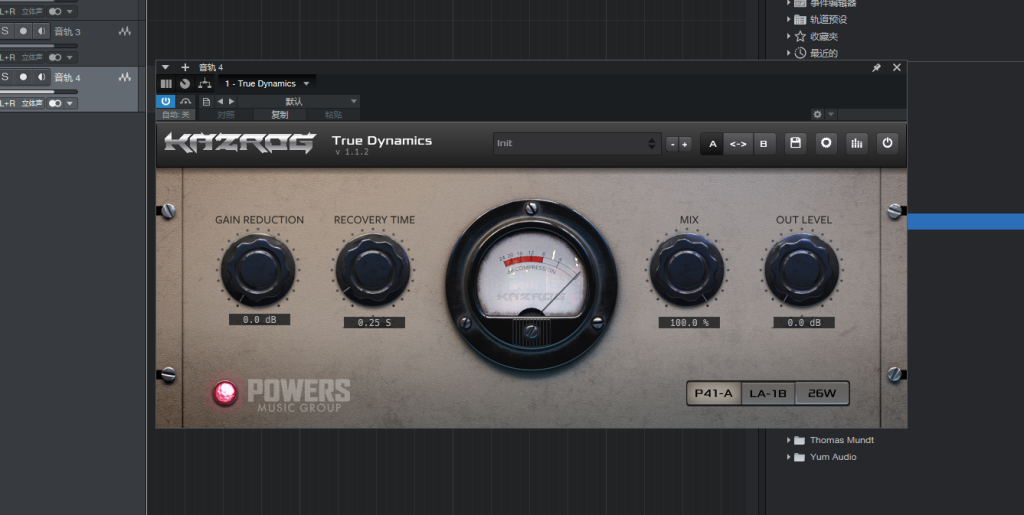The width and height of the screenshot is (1024, 515).
Task: Click the compression VU meter
Action: (531, 284)
